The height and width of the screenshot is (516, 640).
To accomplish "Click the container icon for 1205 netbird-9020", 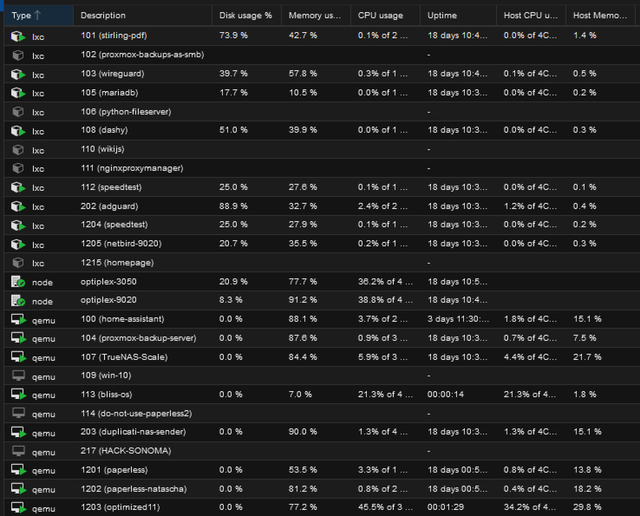I will click(18, 244).
